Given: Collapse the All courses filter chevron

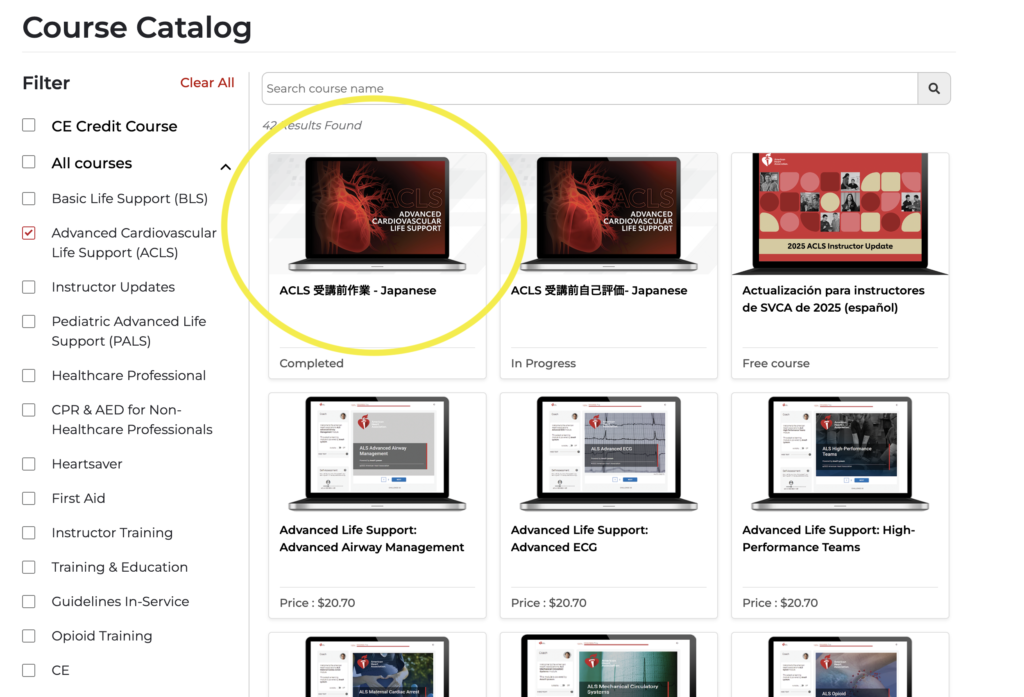Looking at the screenshot, I should click(225, 167).
